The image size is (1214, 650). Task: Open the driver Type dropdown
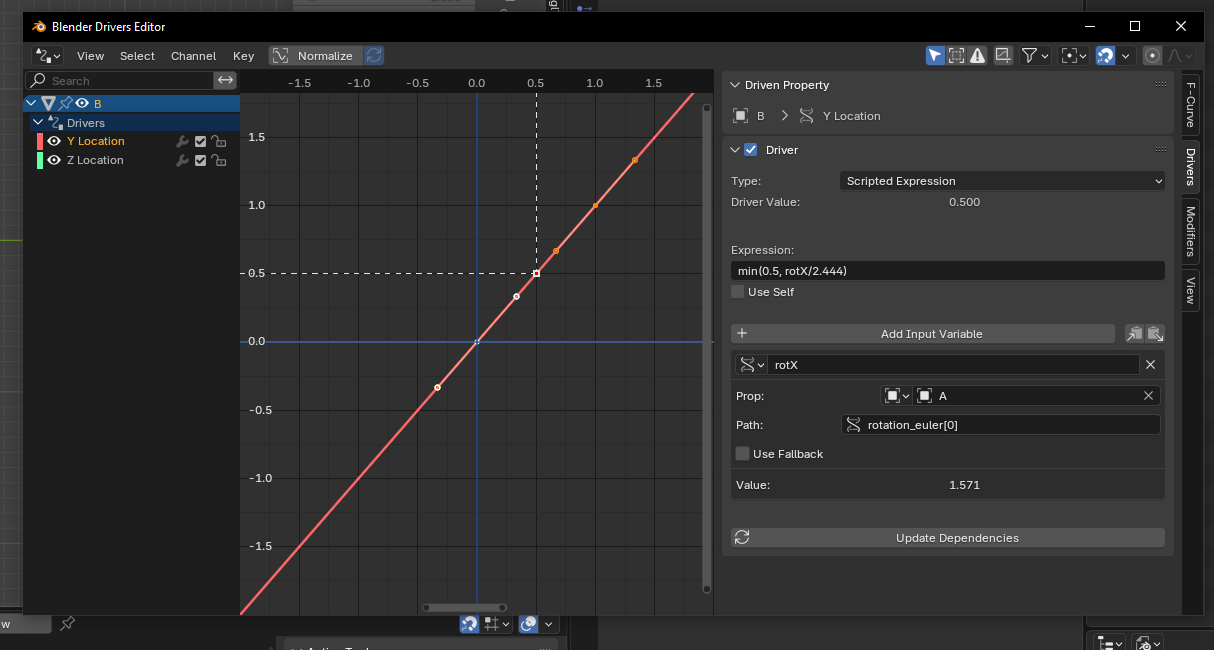(x=1002, y=181)
